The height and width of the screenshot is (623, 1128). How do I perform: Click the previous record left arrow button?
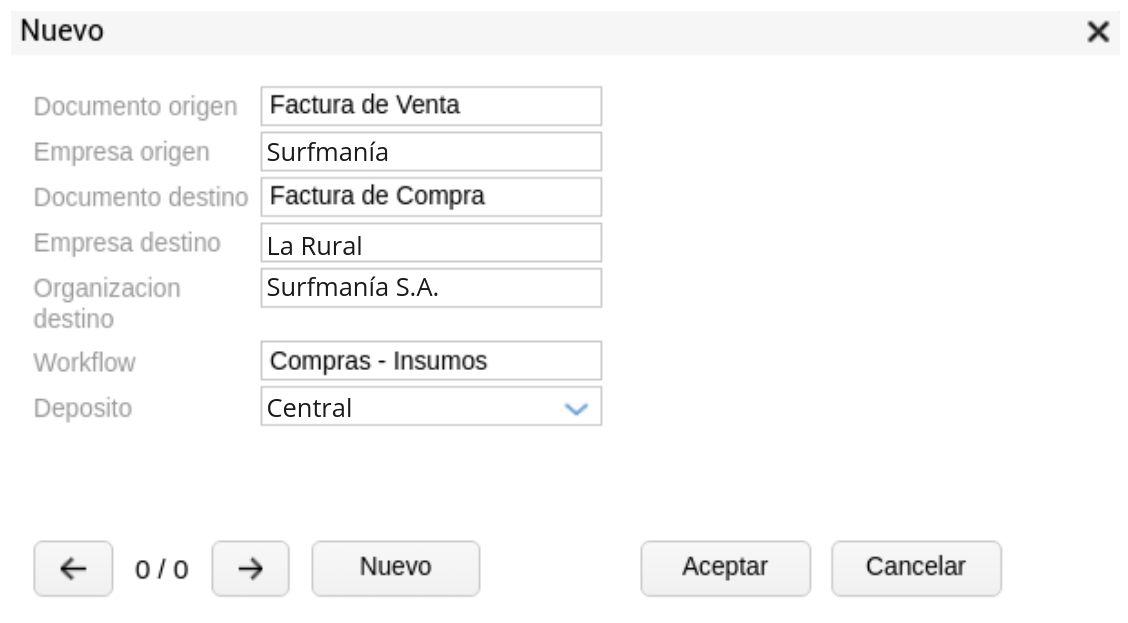point(73,569)
